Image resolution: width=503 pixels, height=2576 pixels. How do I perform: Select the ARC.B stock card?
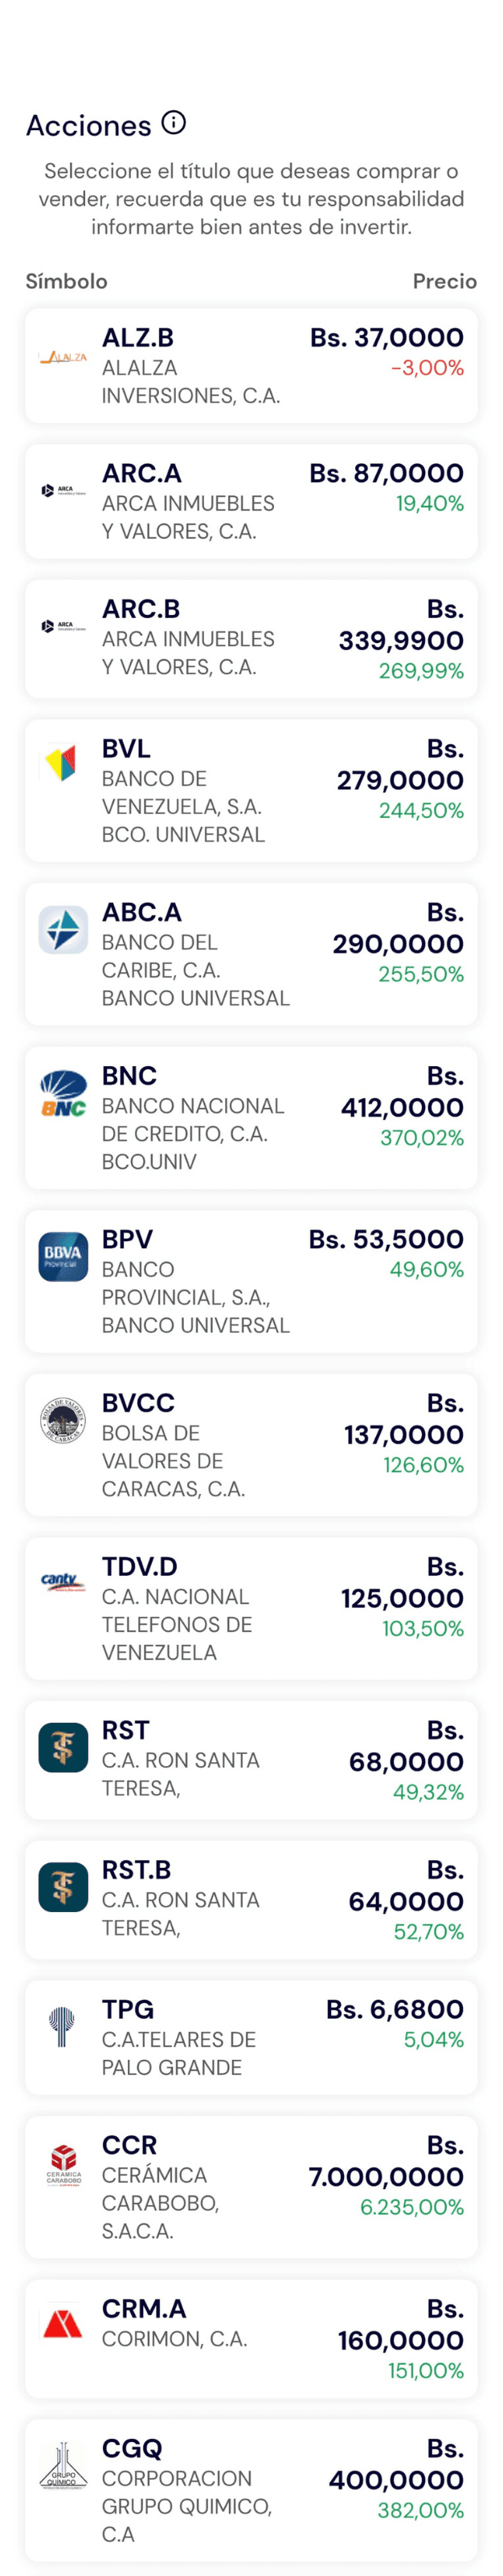(x=251, y=638)
